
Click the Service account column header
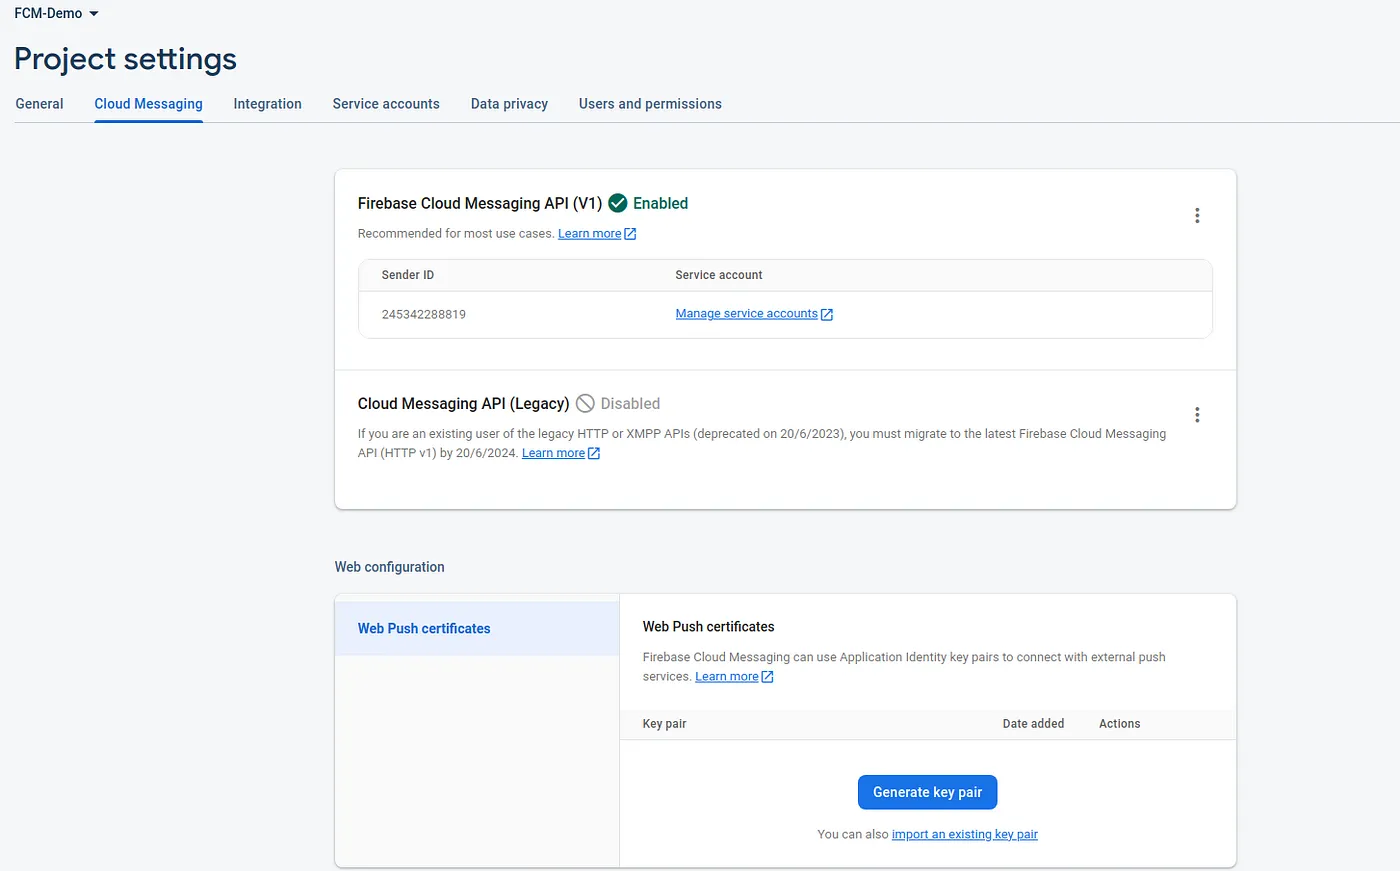point(719,275)
